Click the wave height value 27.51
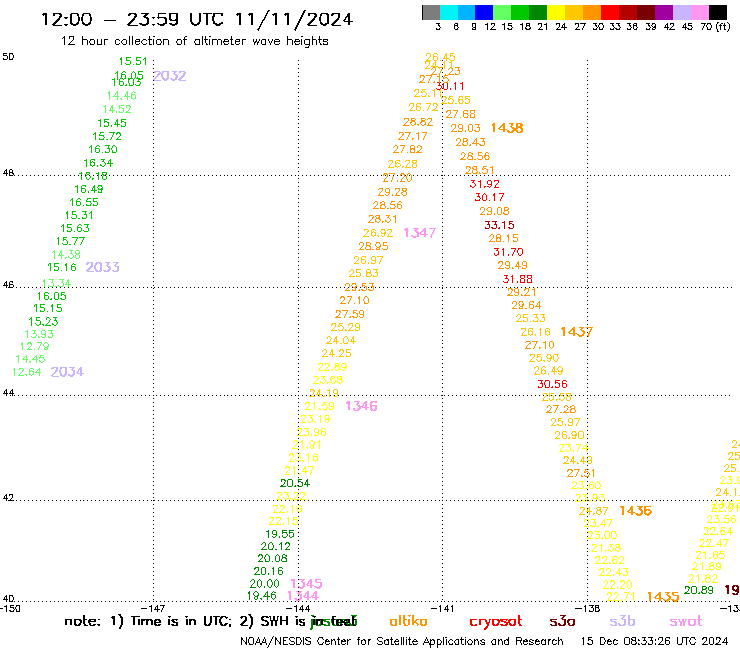The width and height of the screenshot is (740, 650). [x=581, y=473]
